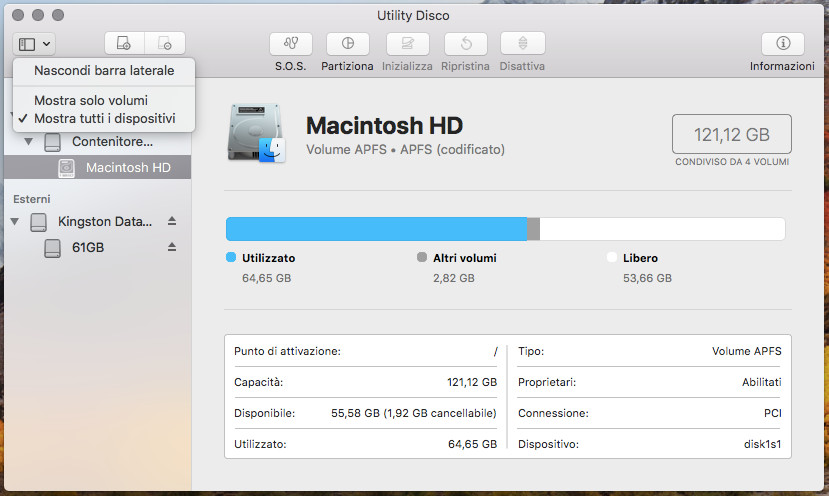
Task: Eject the Kingston Data drive
Action: coord(172,221)
